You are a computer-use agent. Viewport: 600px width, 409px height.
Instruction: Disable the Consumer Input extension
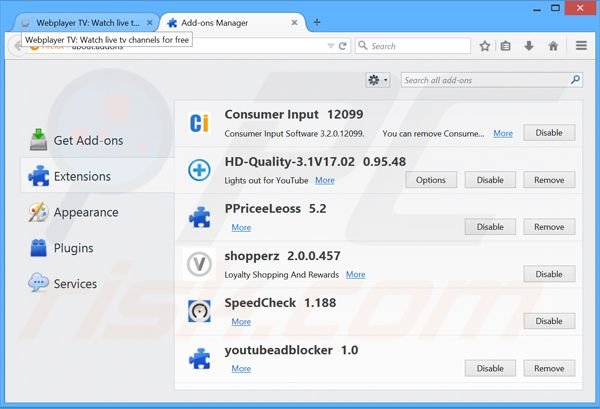click(x=549, y=133)
